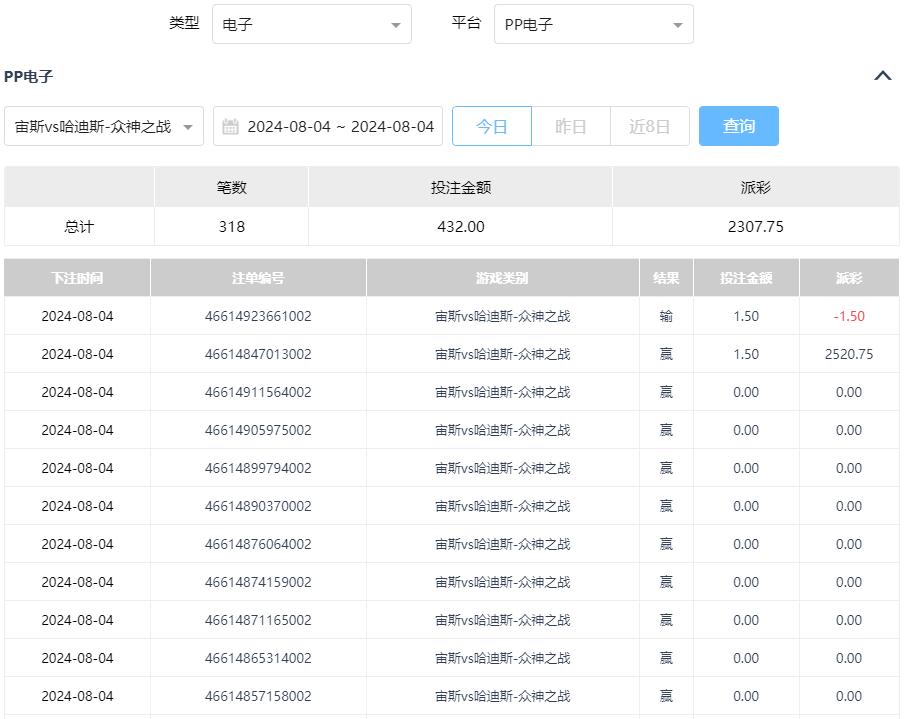Click the red -1.50 payout value
This screenshot has height=719, width=904.
[x=849, y=316]
